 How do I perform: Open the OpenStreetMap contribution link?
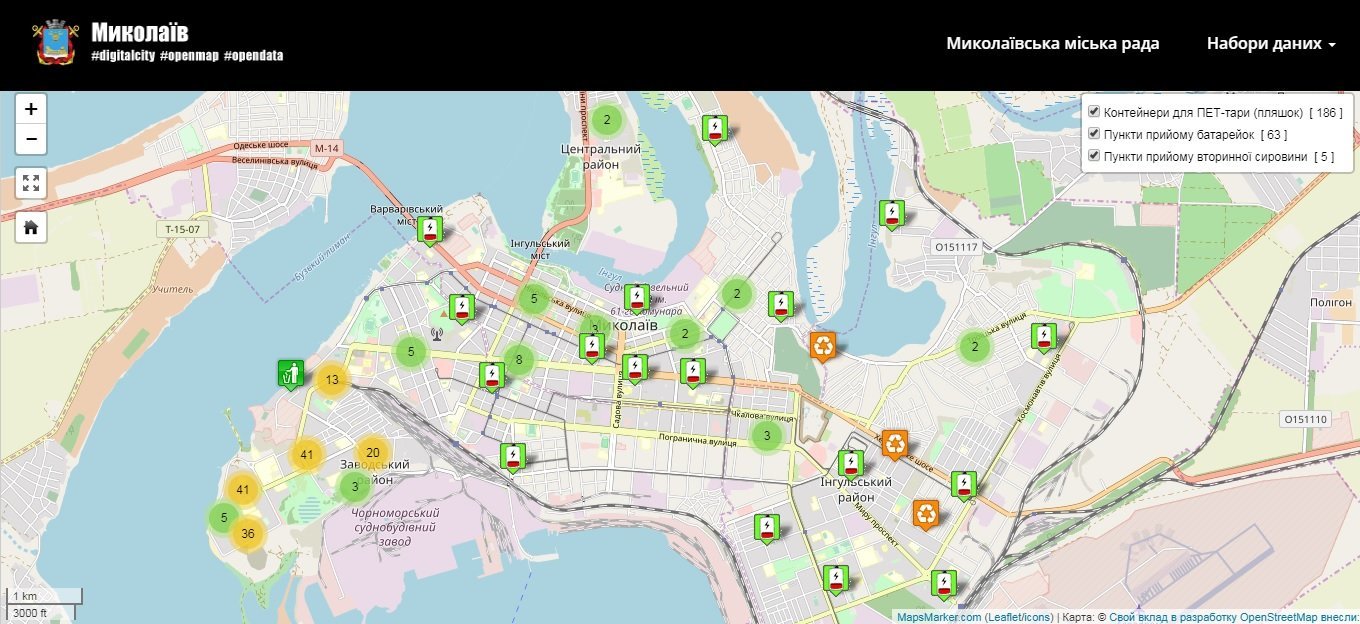click(1232, 617)
